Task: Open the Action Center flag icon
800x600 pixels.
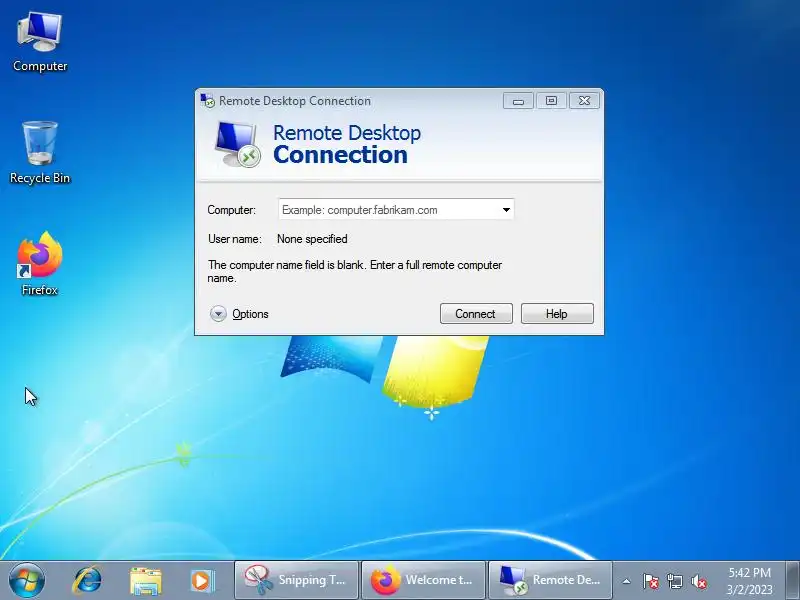Action: 651,581
